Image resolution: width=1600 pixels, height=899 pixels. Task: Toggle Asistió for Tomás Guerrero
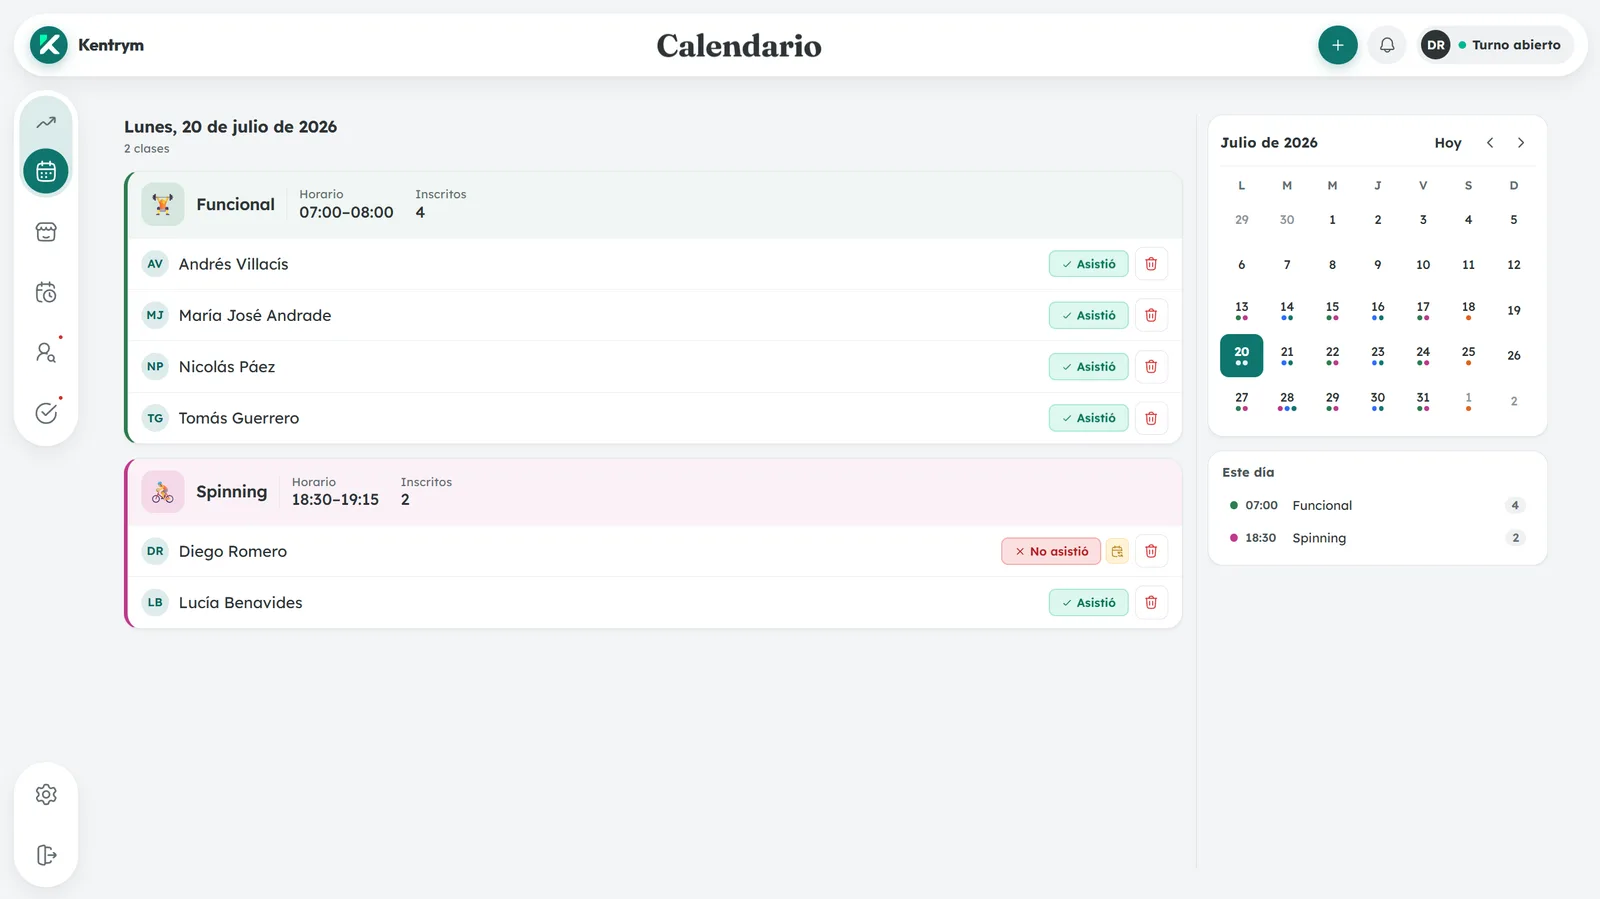[x=1089, y=418]
